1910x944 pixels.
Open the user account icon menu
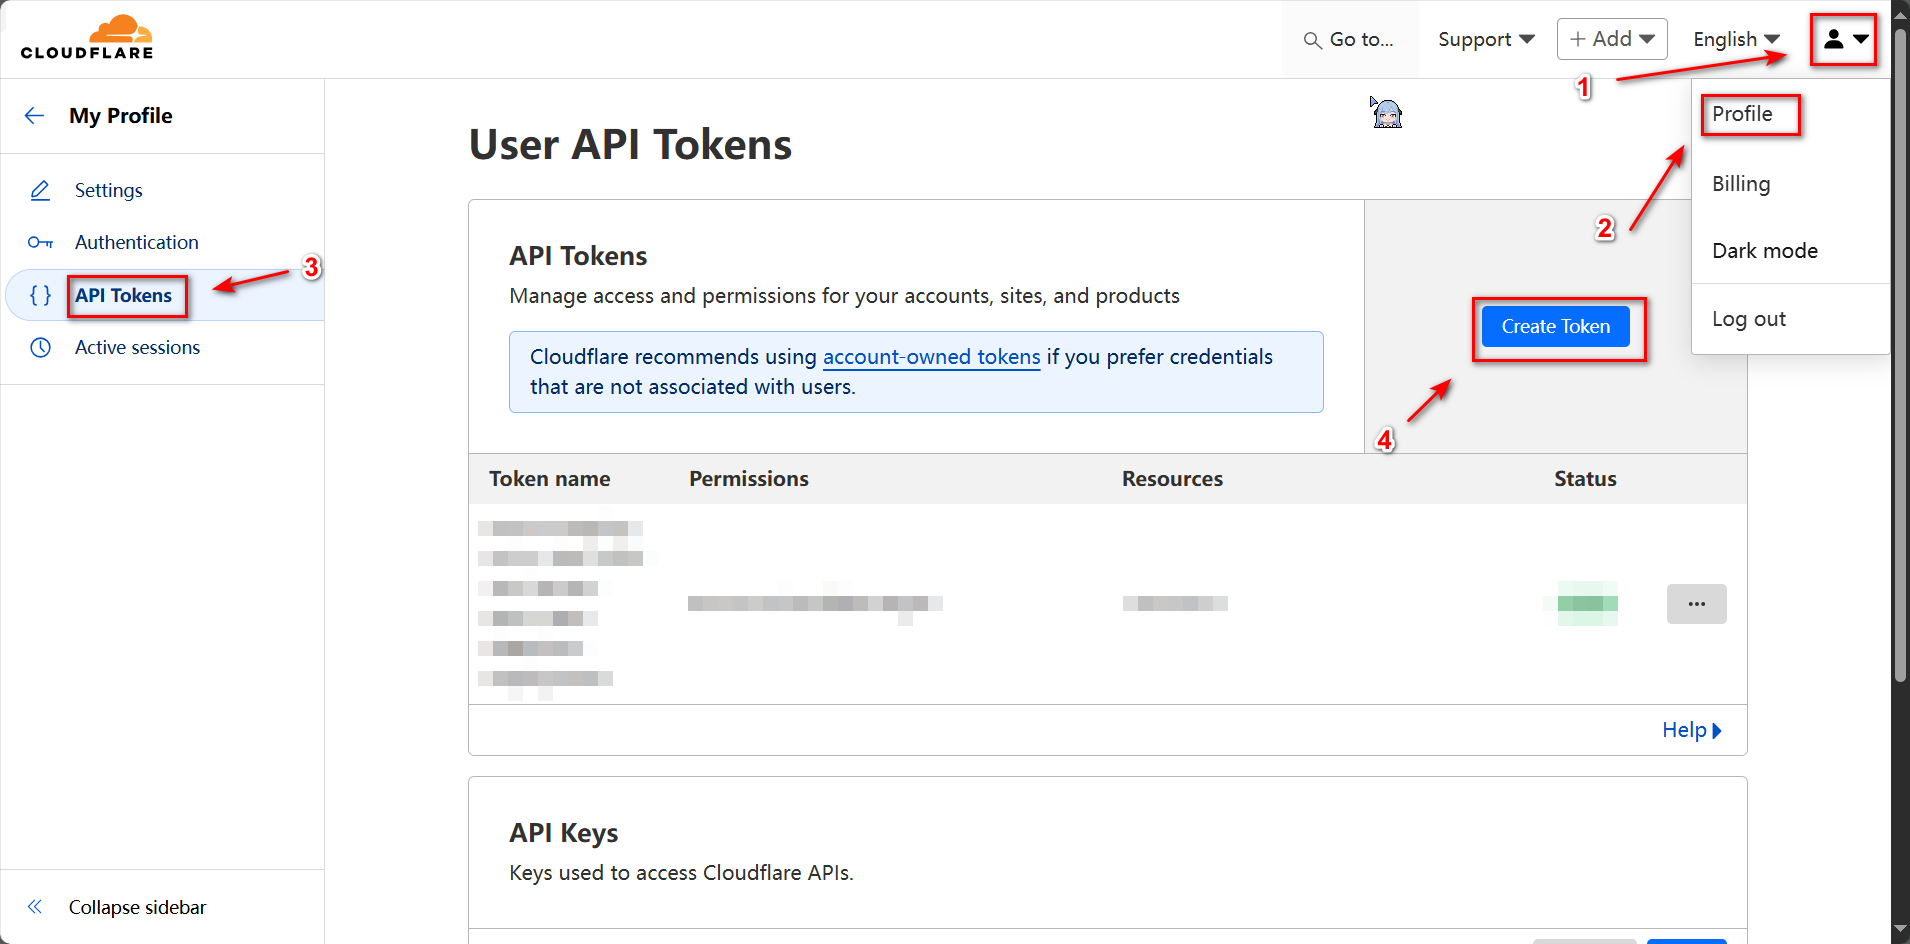click(1843, 39)
